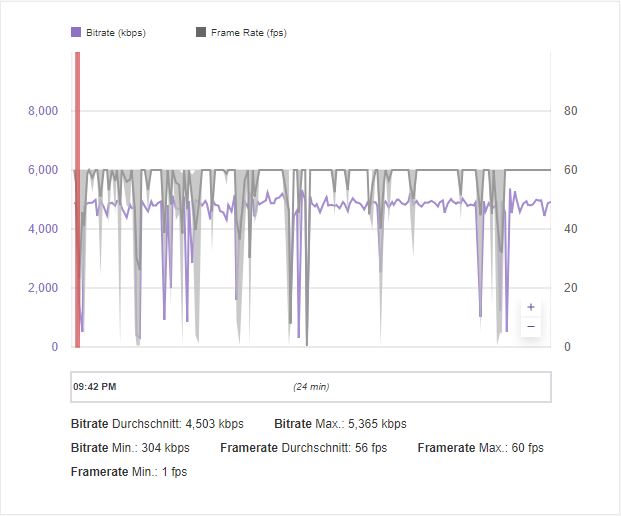Click the zoom out minus button
This screenshot has width=621, height=516.
(530, 327)
